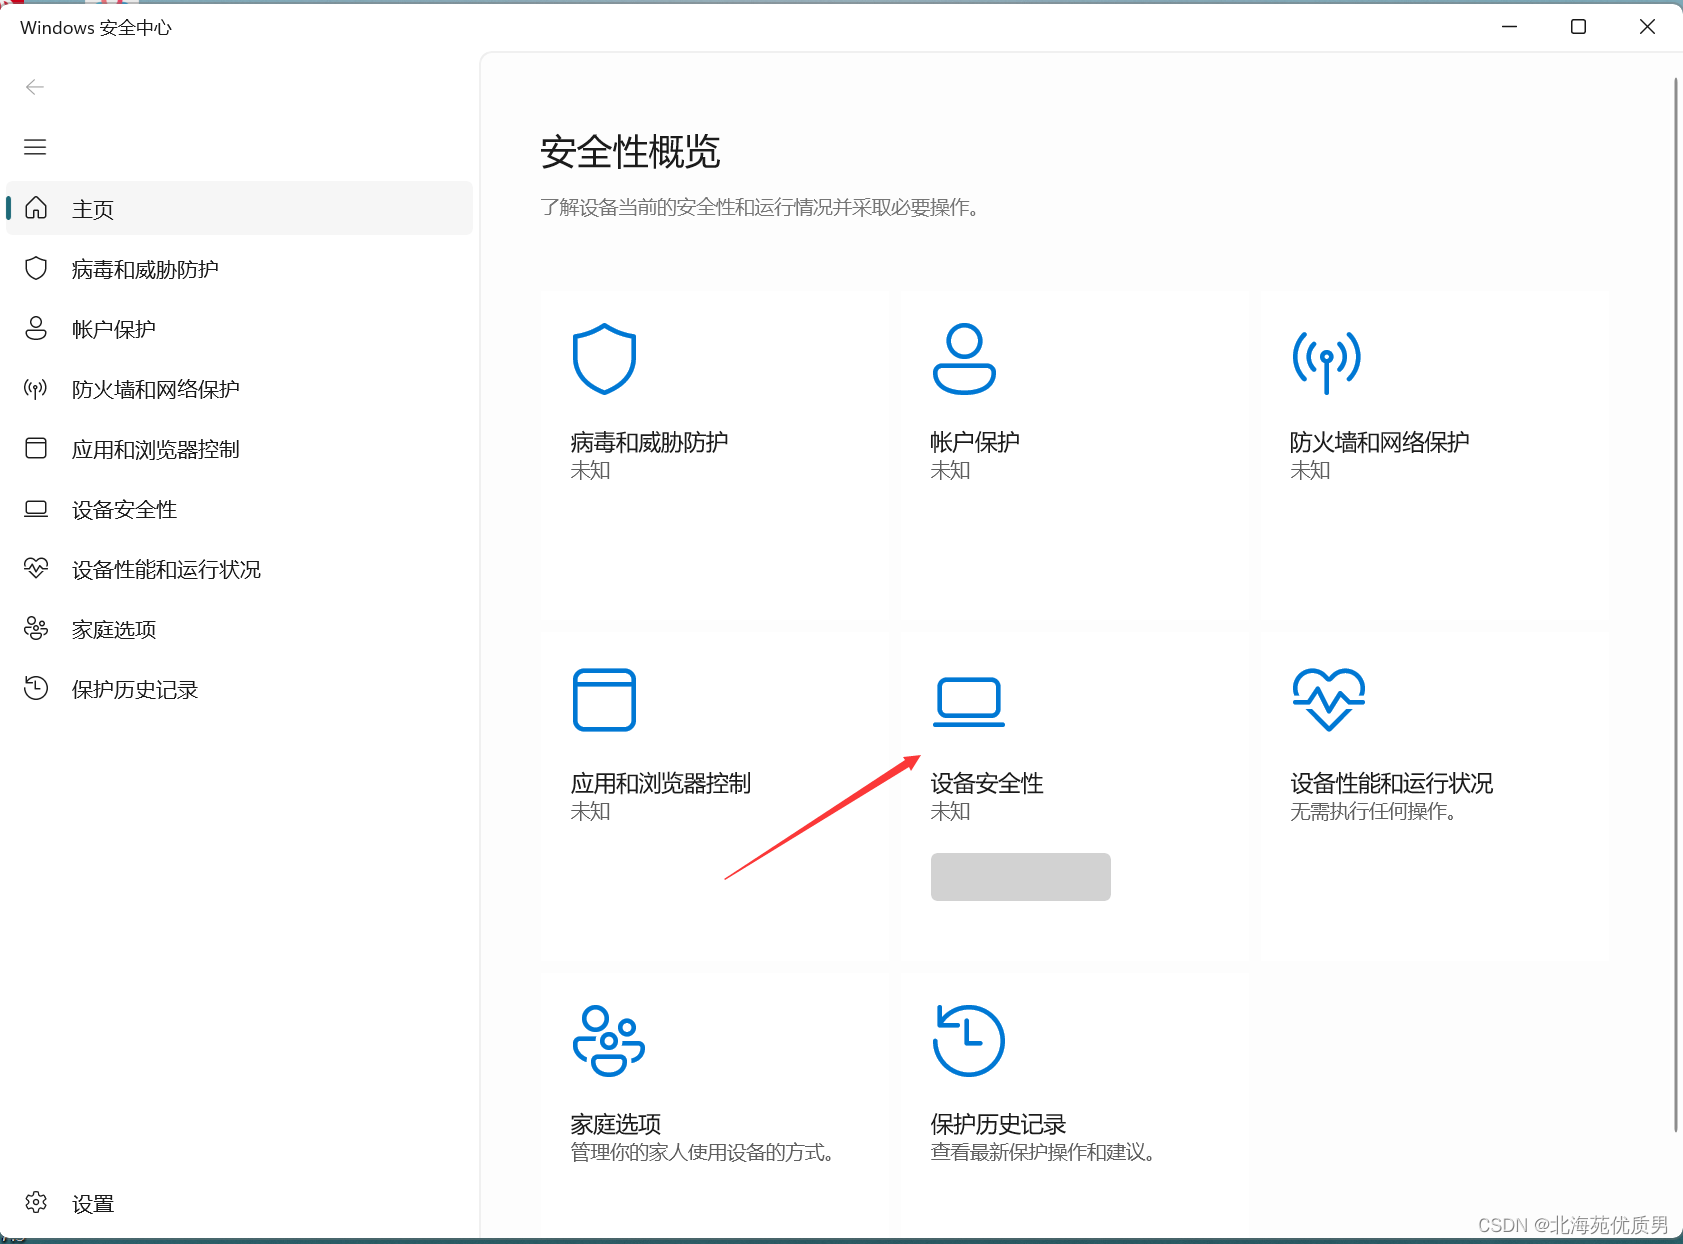Click the settings gear icon
This screenshot has height=1244, width=1683.
point(36,1202)
